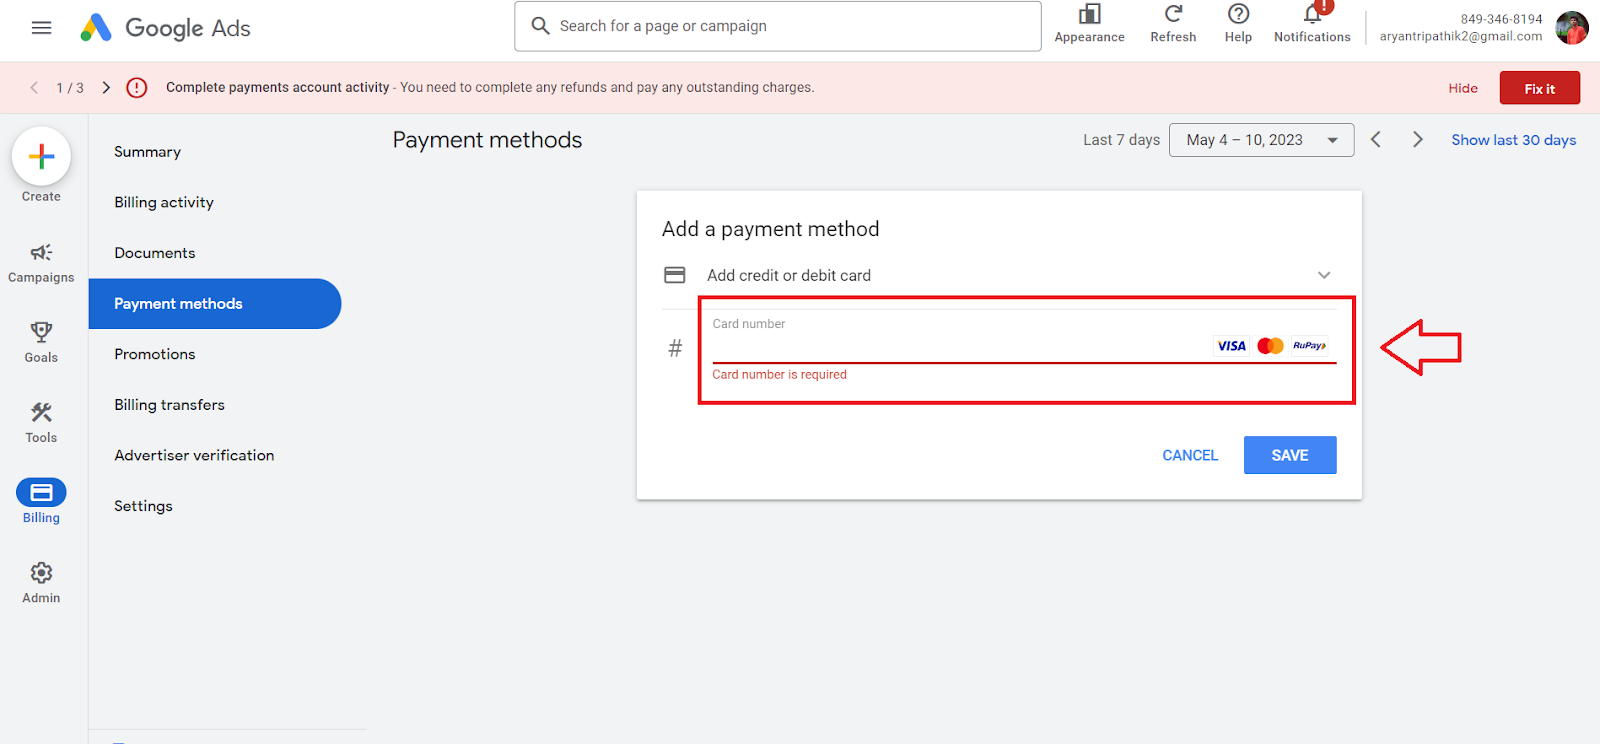Open the account profile avatar

point(1572,28)
